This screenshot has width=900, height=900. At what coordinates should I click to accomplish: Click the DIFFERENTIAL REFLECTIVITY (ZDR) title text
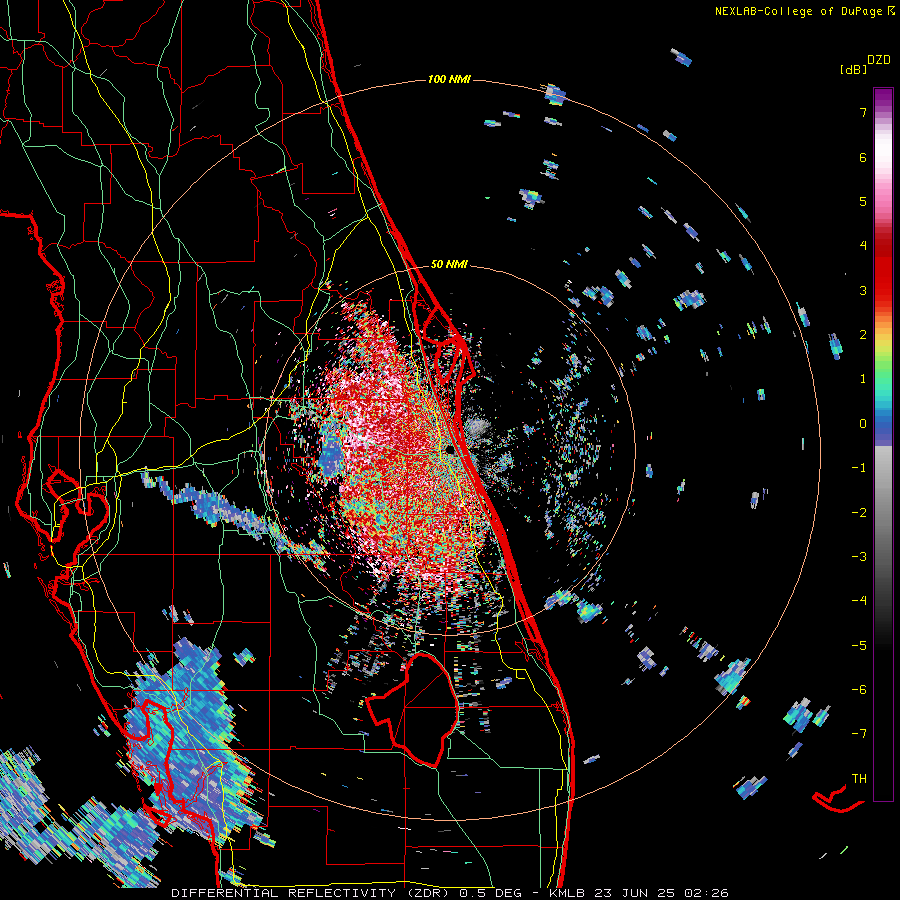312,893
